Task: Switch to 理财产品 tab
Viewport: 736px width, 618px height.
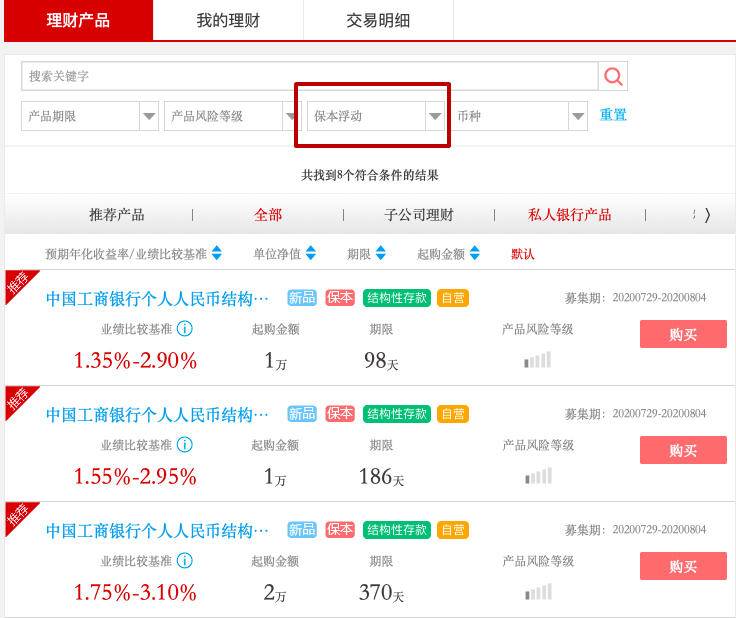Action: pos(78,20)
